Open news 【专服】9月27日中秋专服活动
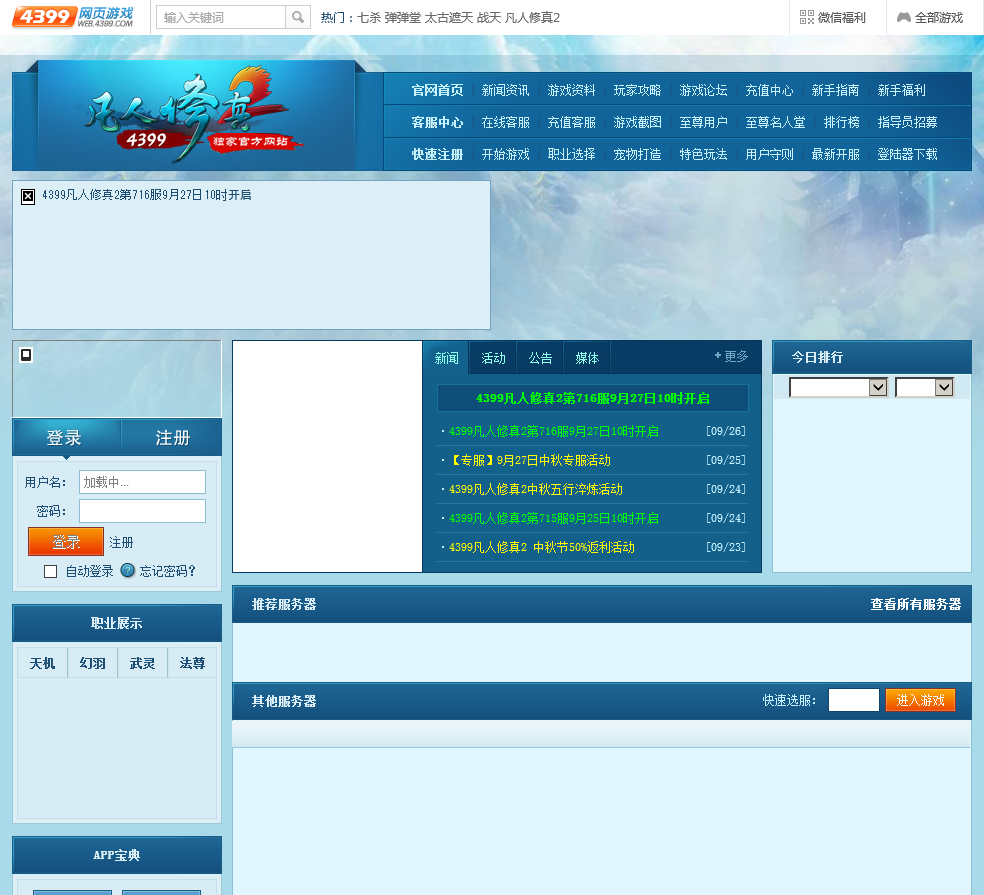This screenshot has height=895, width=984. 530,460
